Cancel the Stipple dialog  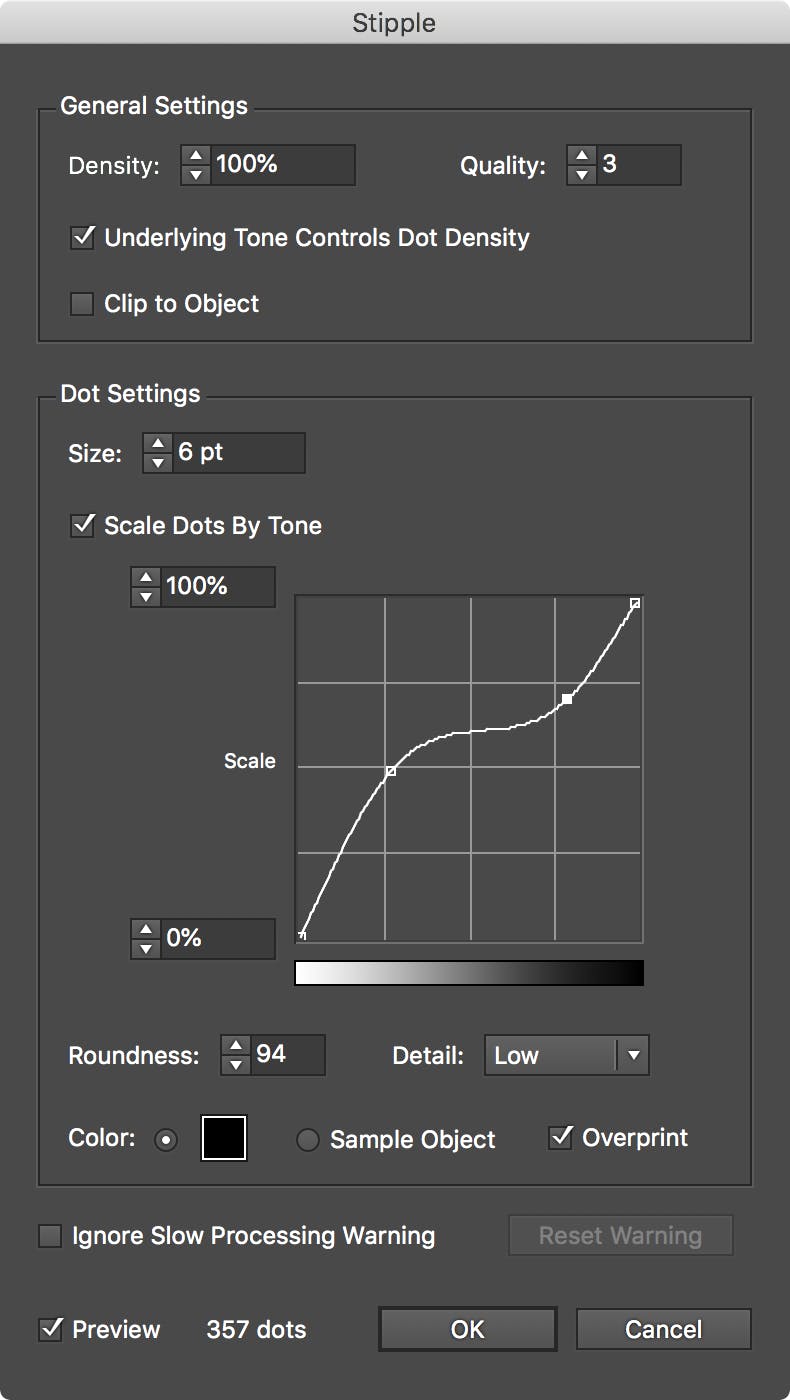tap(663, 1329)
